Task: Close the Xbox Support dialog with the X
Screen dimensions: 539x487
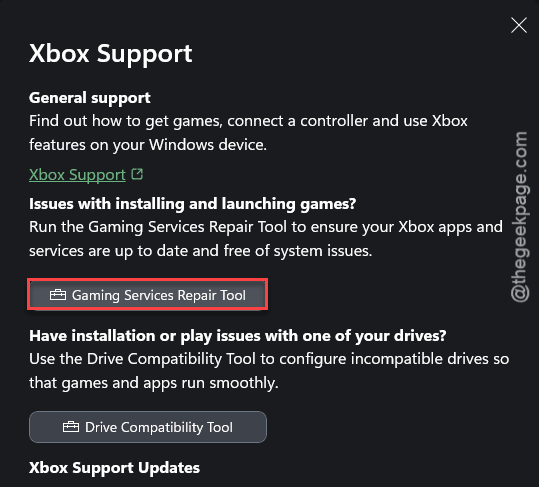Action: pos(519,25)
